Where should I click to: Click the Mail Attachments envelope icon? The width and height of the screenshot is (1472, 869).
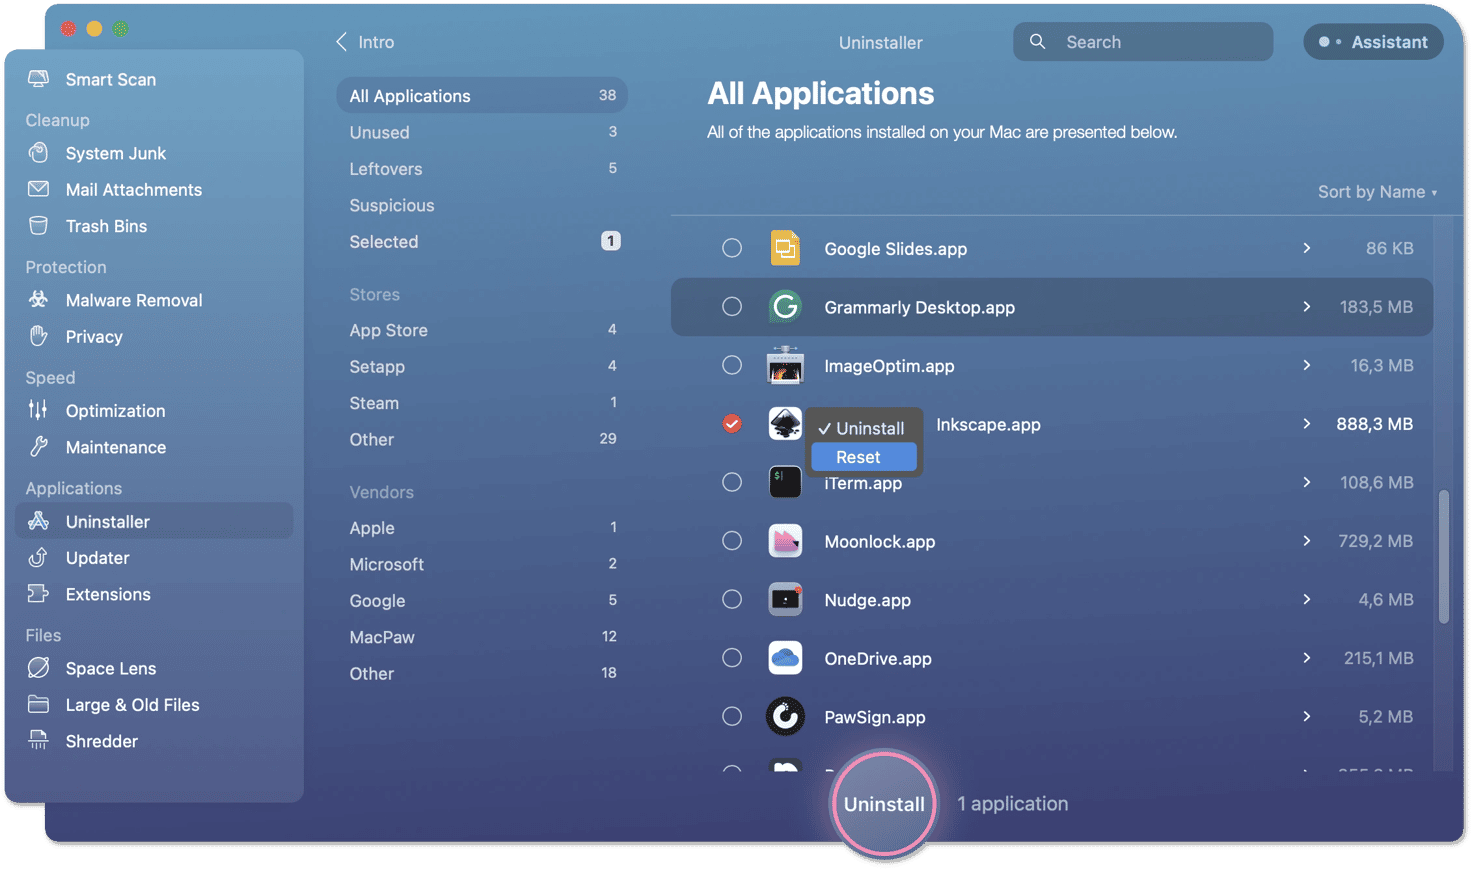(x=38, y=189)
